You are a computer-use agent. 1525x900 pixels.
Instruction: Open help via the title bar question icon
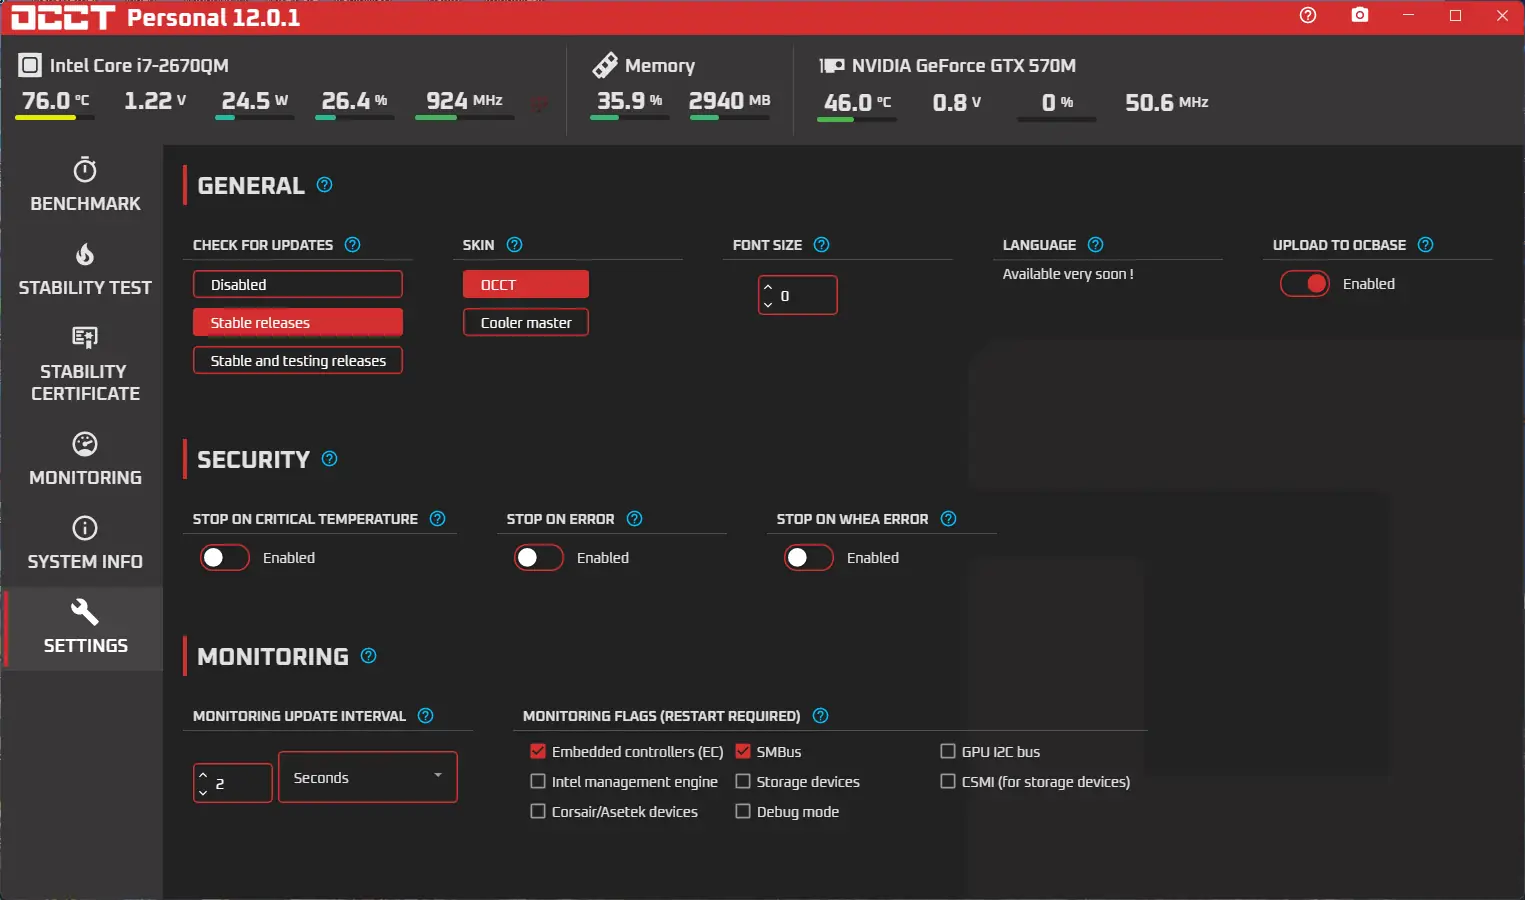[1308, 15]
